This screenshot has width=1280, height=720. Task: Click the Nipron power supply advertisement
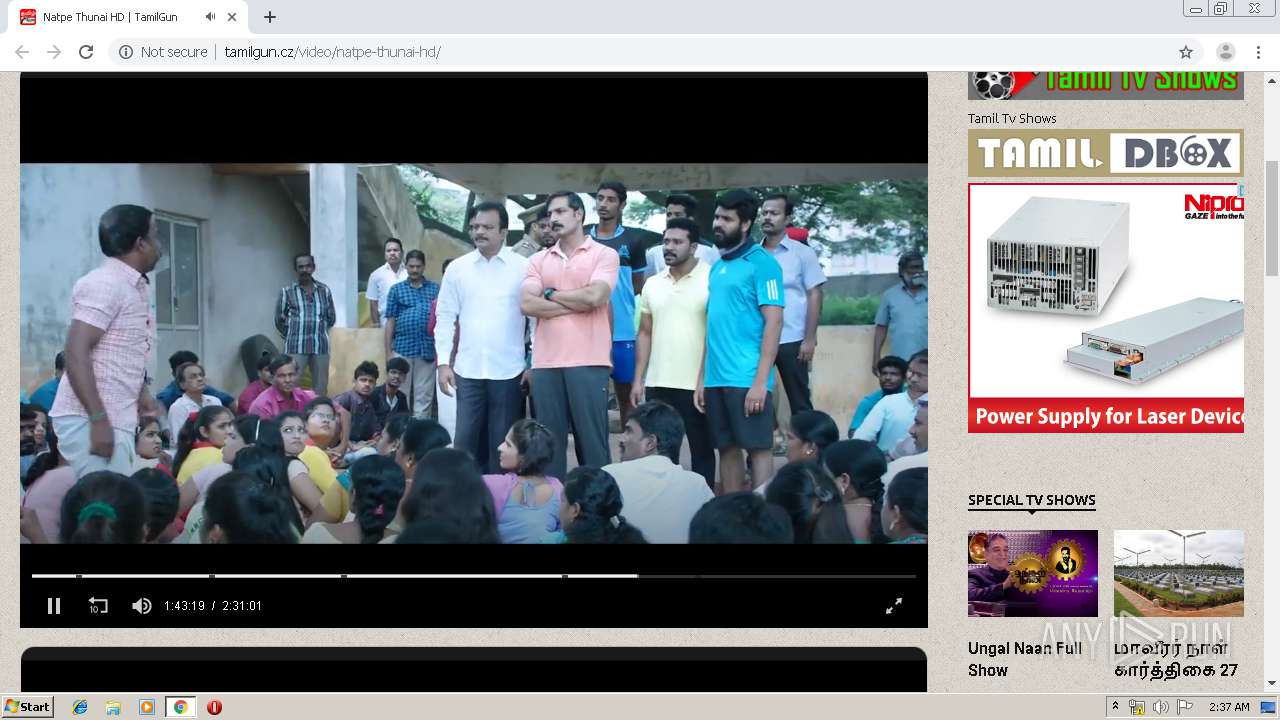click(1106, 307)
